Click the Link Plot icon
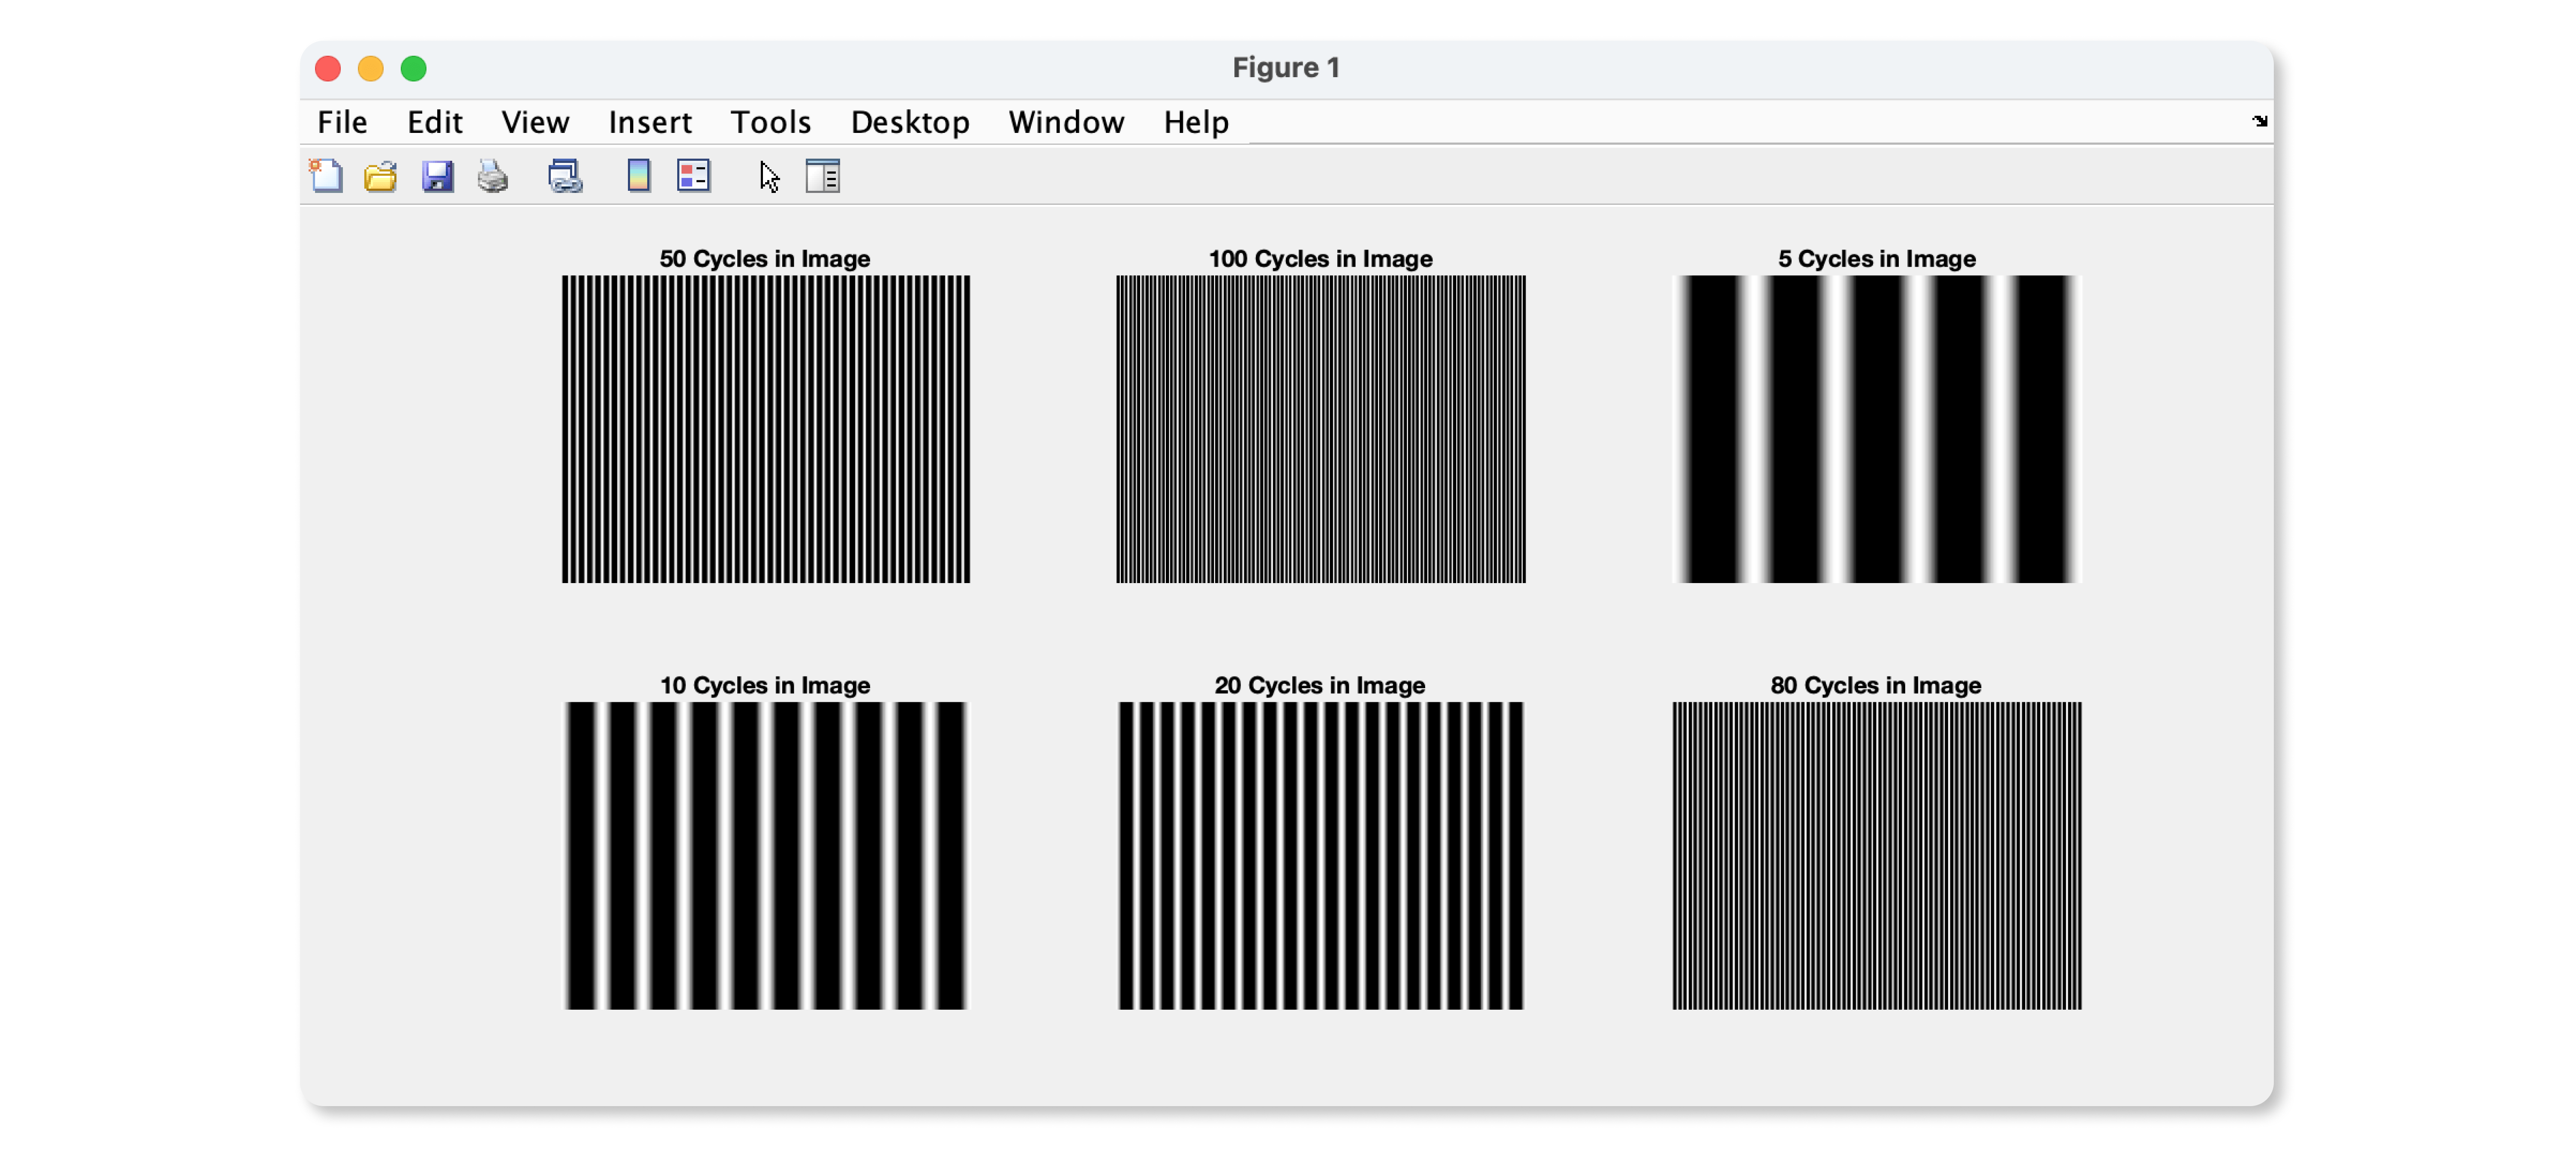This screenshot has height=1149, width=2576. click(565, 176)
